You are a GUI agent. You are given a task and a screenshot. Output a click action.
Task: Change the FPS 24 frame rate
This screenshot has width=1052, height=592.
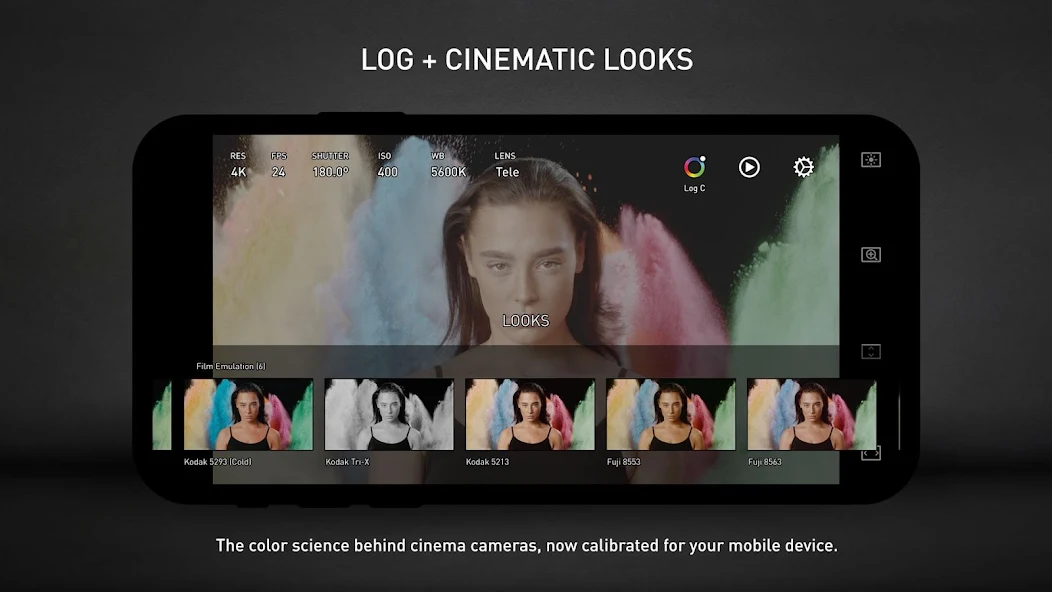pyautogui.click(x=278, y=166)
